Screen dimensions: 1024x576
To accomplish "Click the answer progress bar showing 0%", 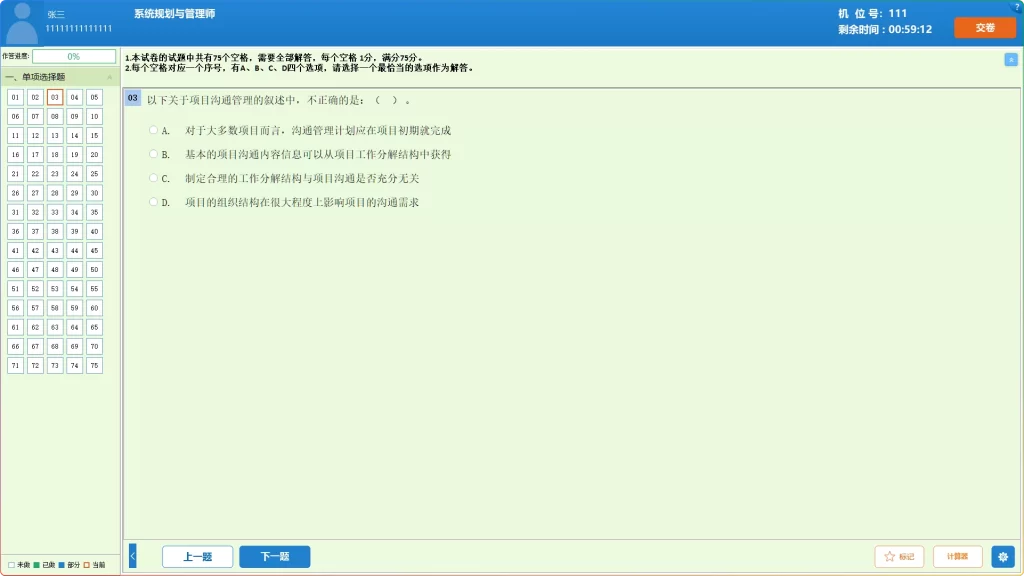I will [74, 57].
